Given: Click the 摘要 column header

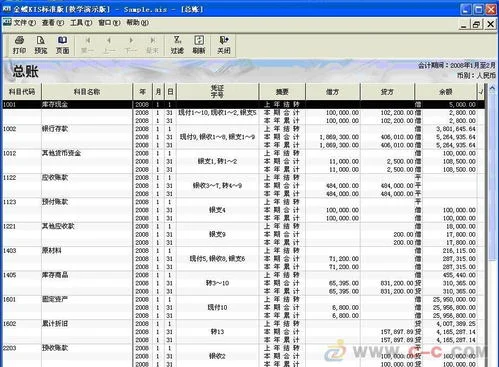Looking at the screenshot, I should (x=282, y=92).
